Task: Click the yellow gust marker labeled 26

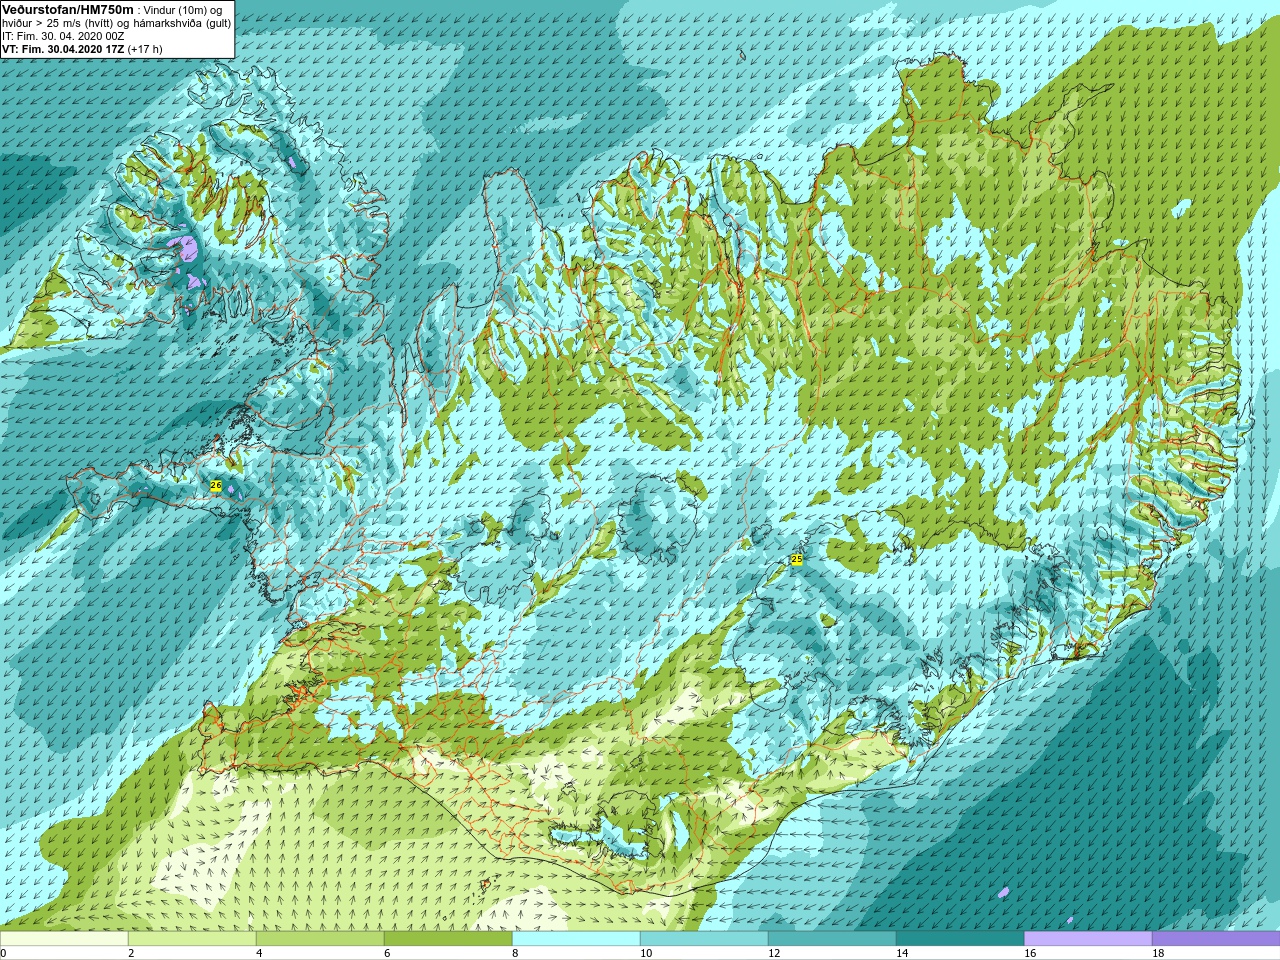Action: tap(216, 485)
